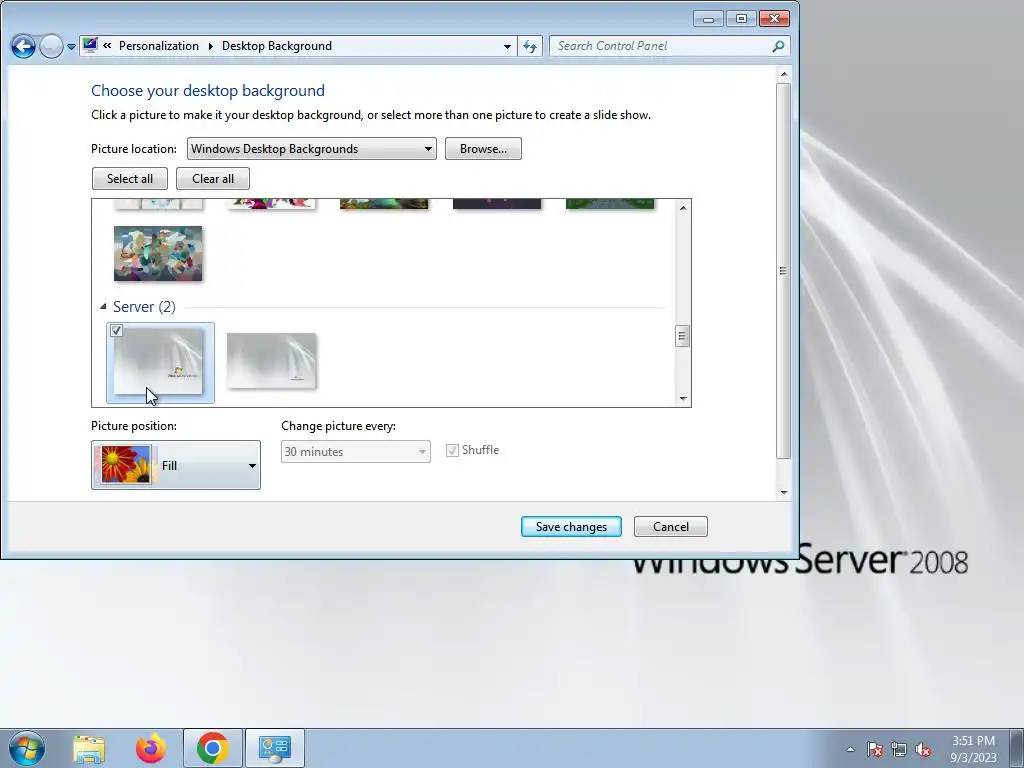Collapse the Server (2) group
Viewport: 1024px width, 768px height.
103,306
